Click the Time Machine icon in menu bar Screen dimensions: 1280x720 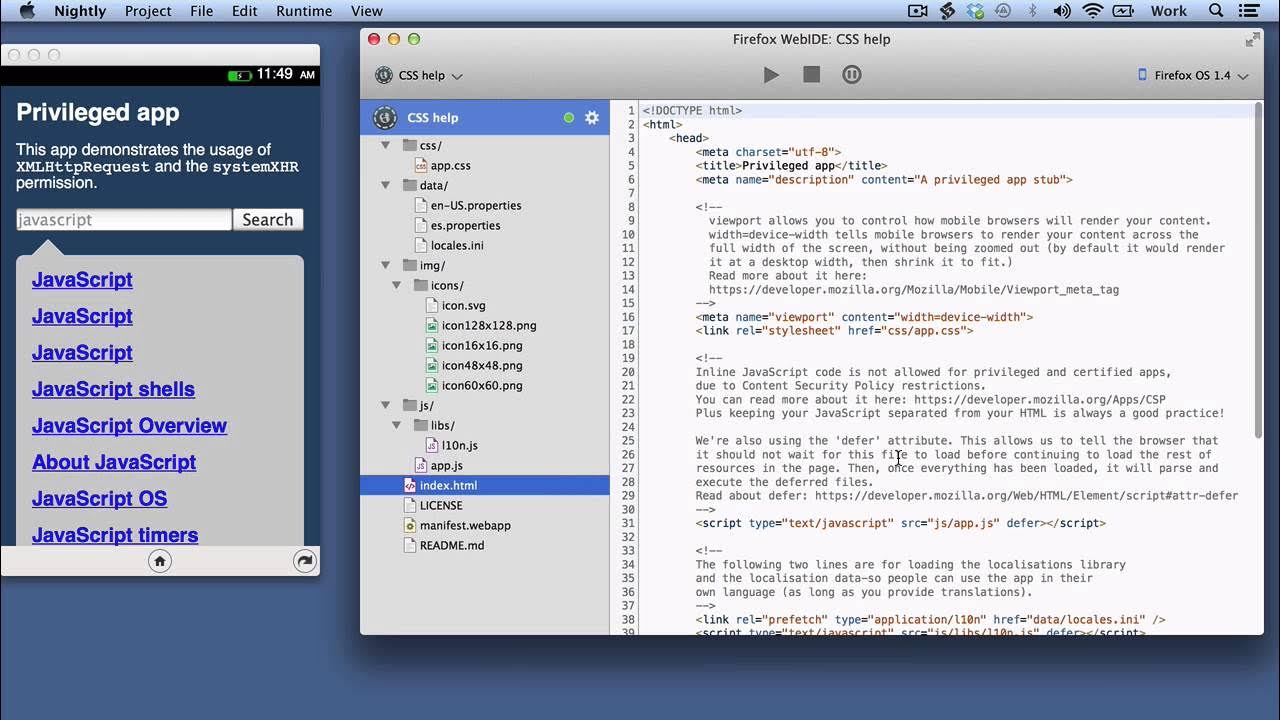click(1003, 11)
